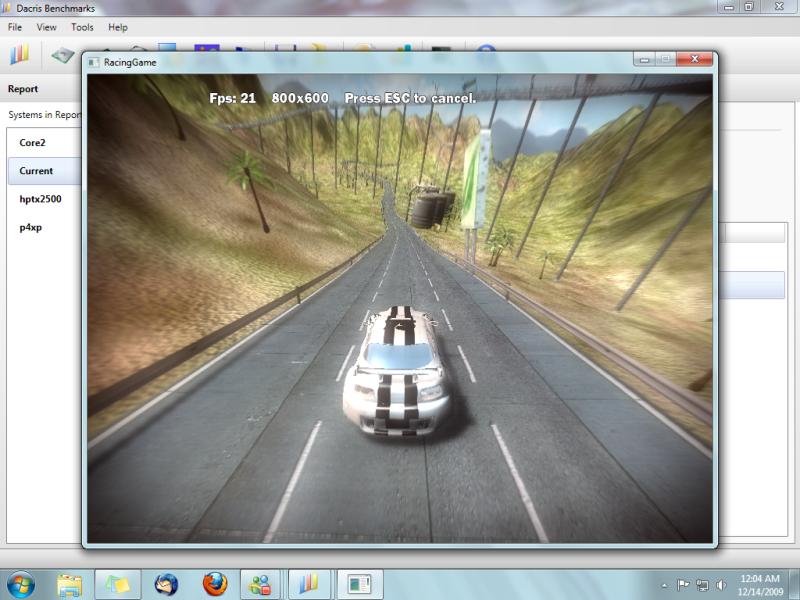The image size is (800, 600).
Task: Click the taskbar clock and date
Action: [760, 585]
